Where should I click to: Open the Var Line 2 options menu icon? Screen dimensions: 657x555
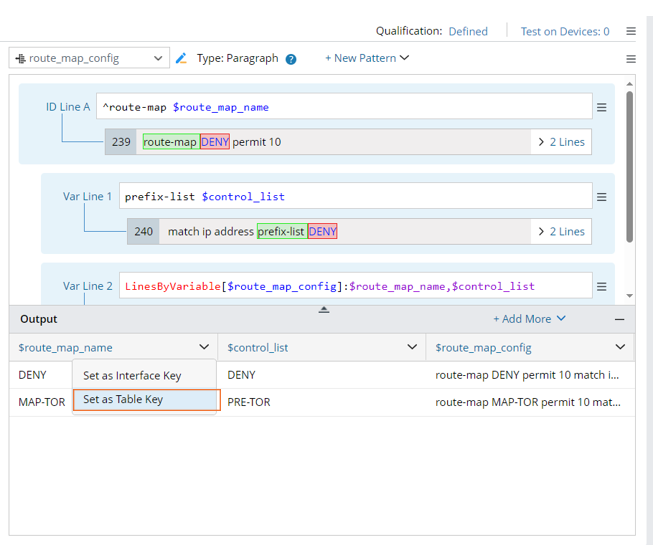[601, 287]
